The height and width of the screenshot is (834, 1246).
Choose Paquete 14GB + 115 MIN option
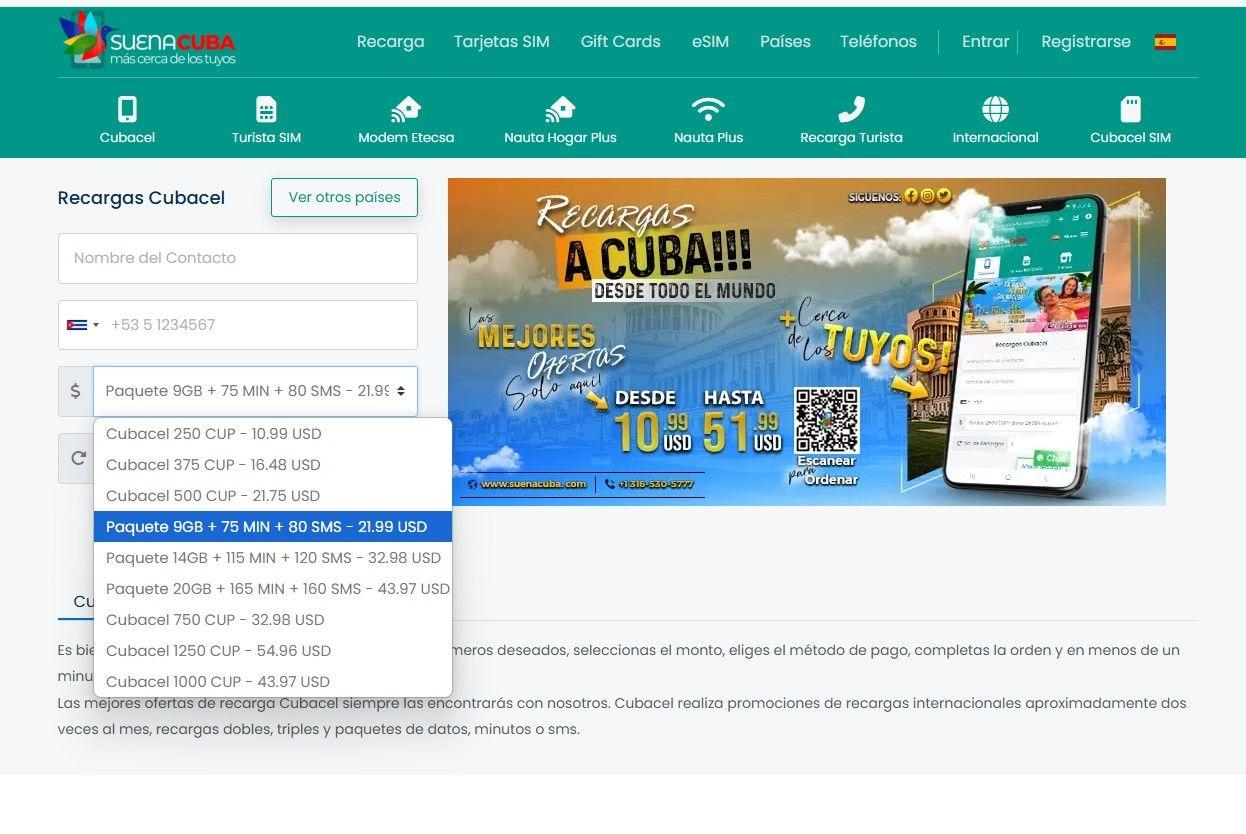(x=273, y=558)
